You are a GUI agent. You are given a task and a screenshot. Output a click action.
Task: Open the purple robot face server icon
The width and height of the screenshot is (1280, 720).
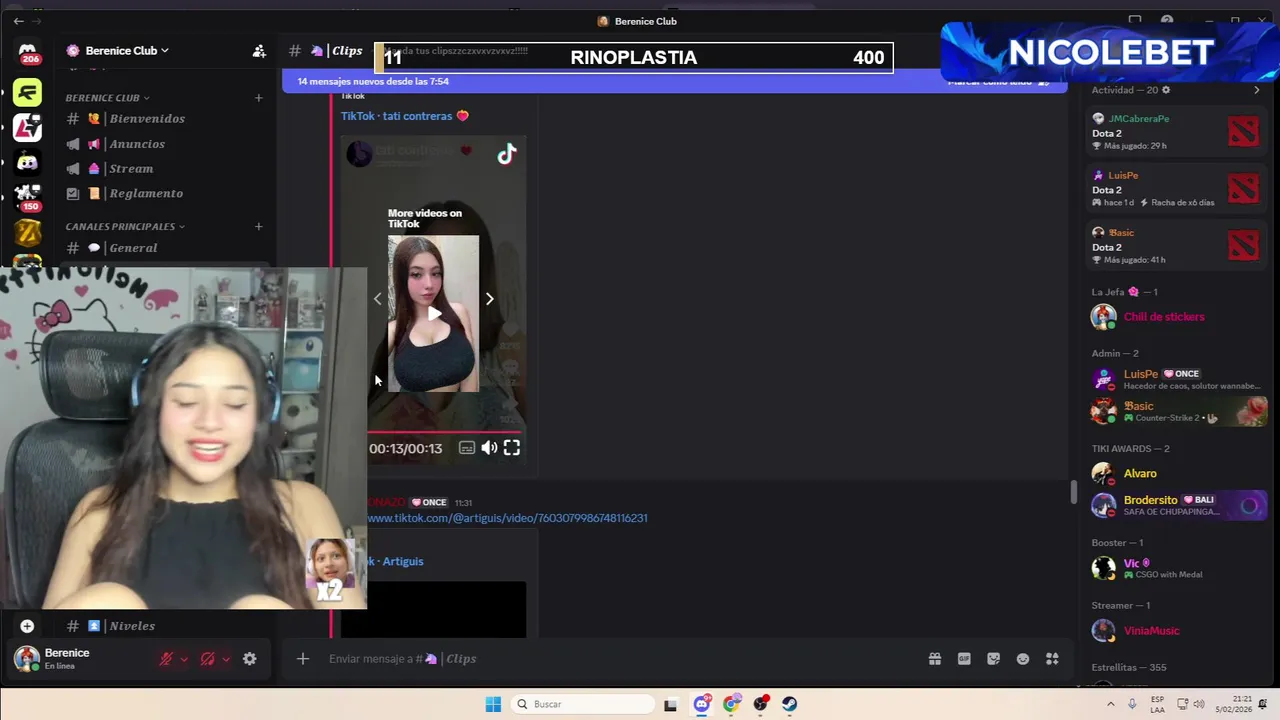[28, 162]
